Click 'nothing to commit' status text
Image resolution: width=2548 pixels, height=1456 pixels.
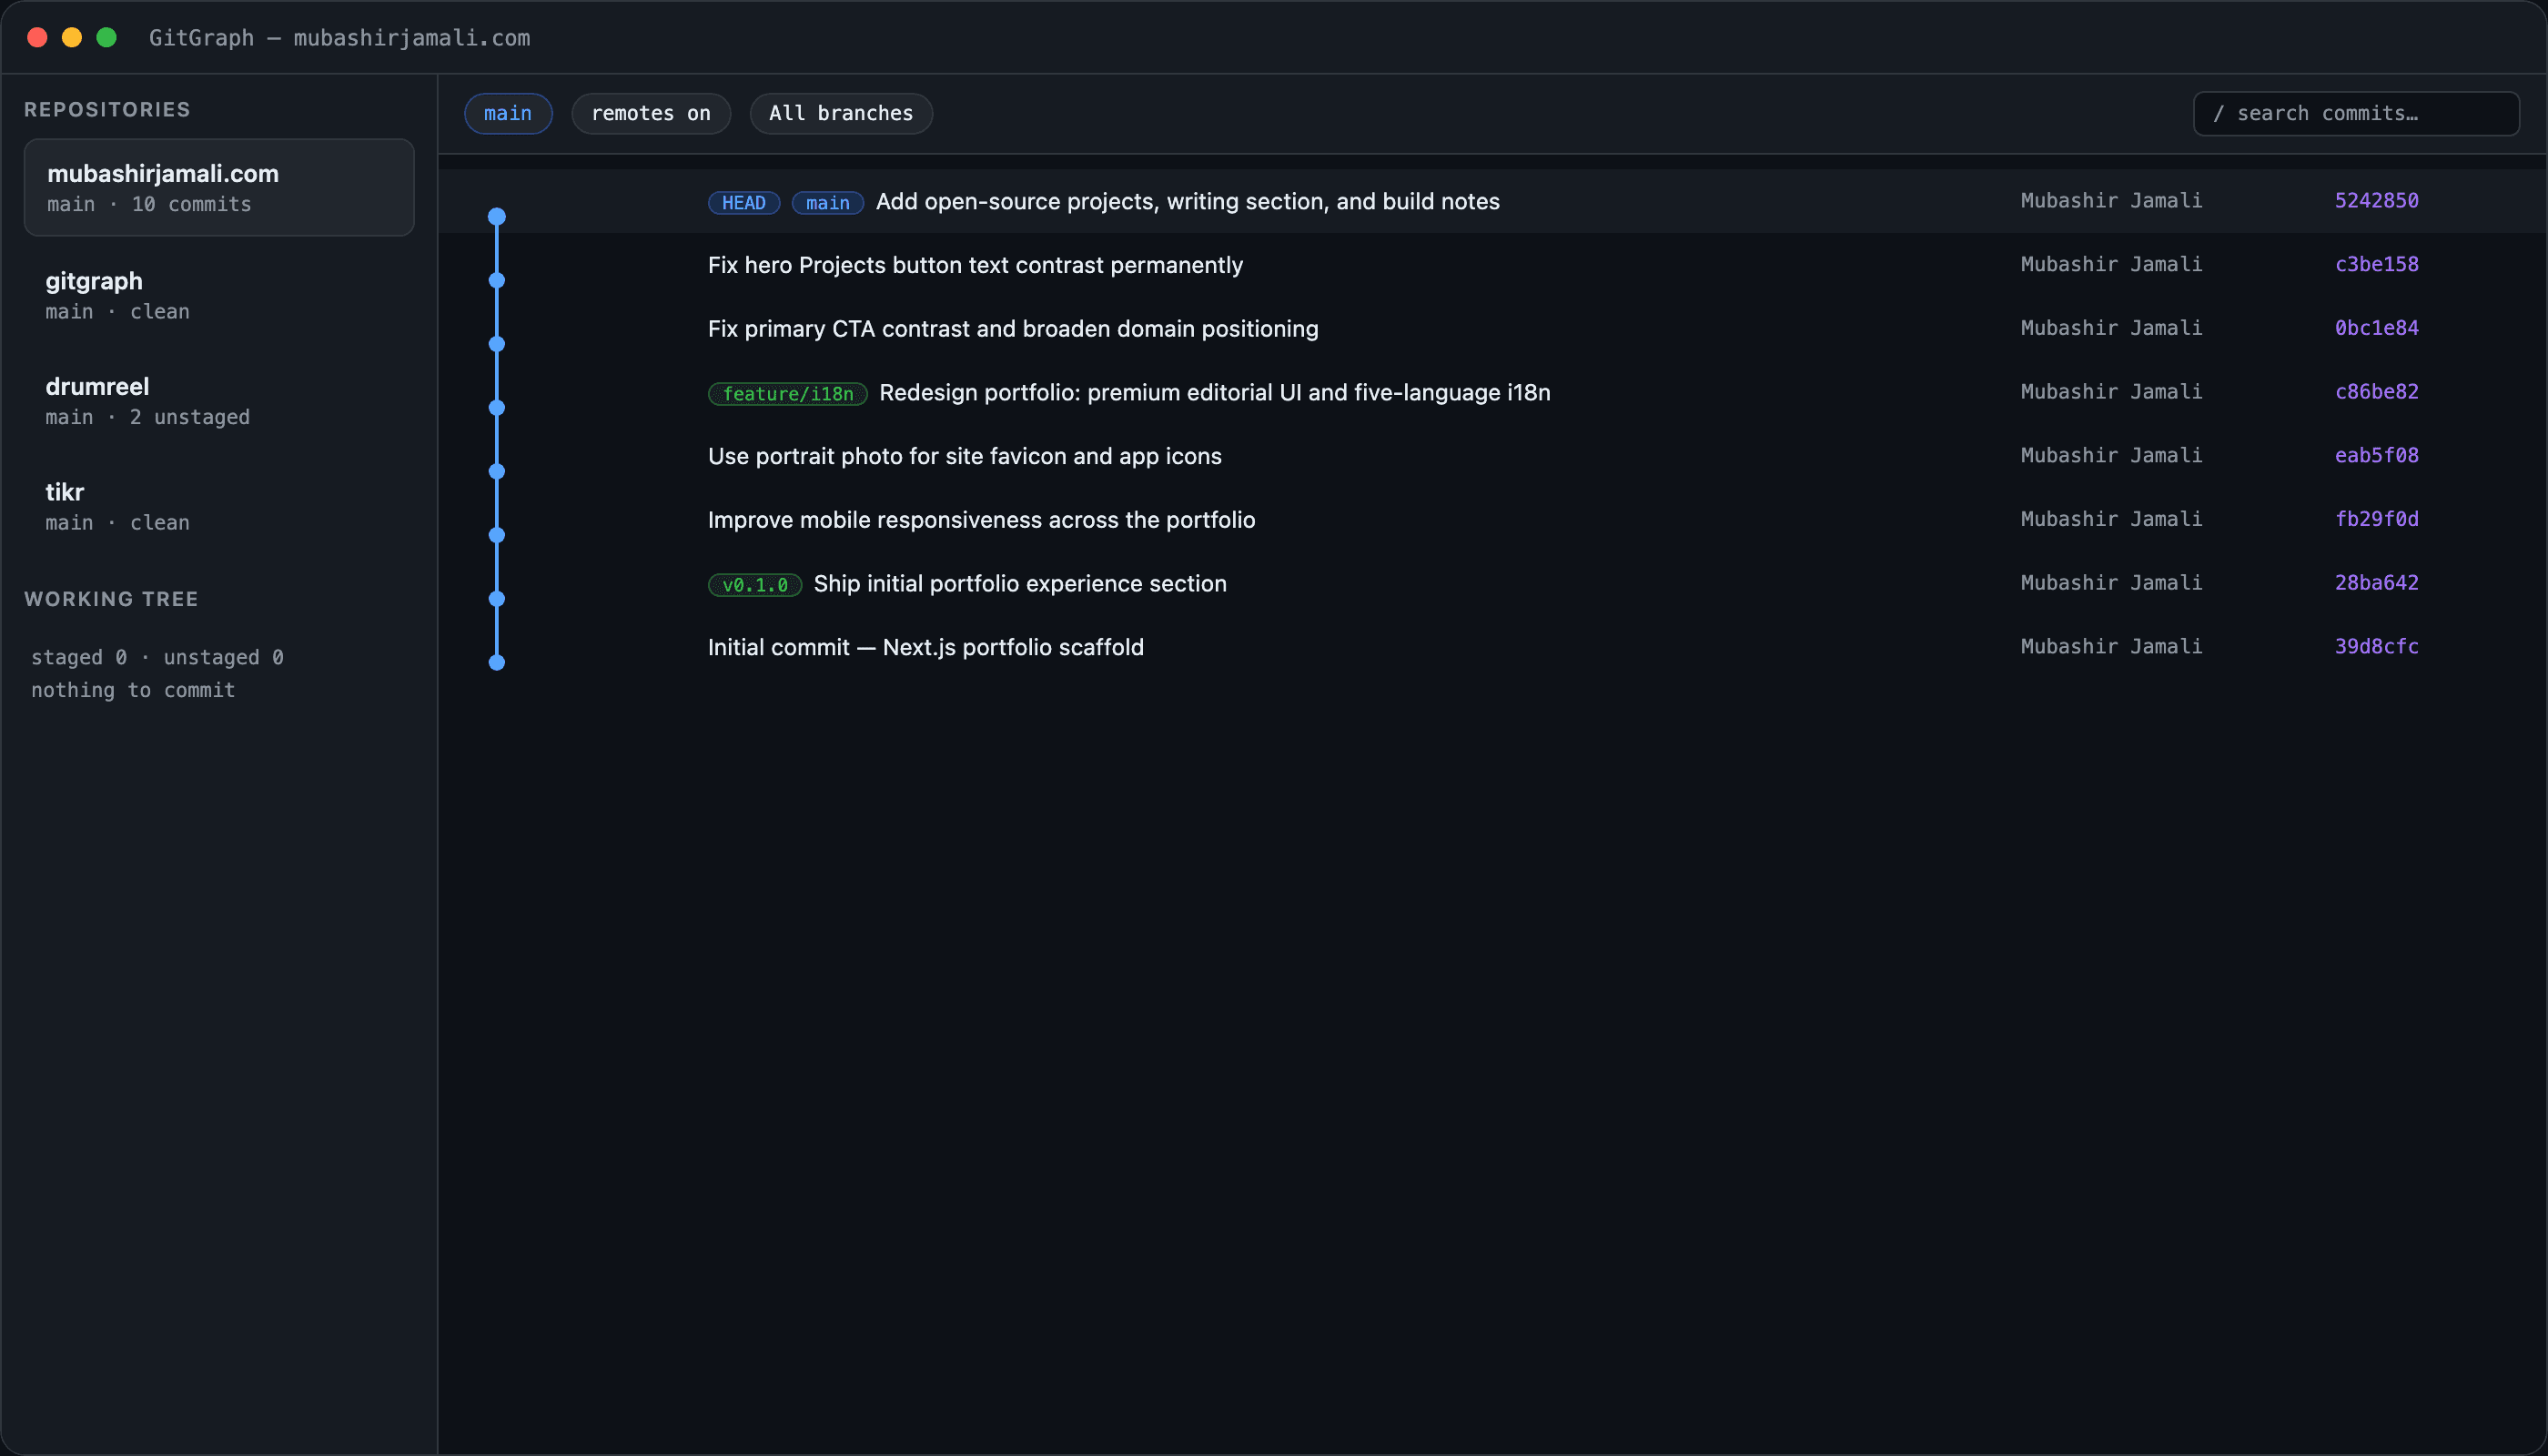[x=133, y=690]
